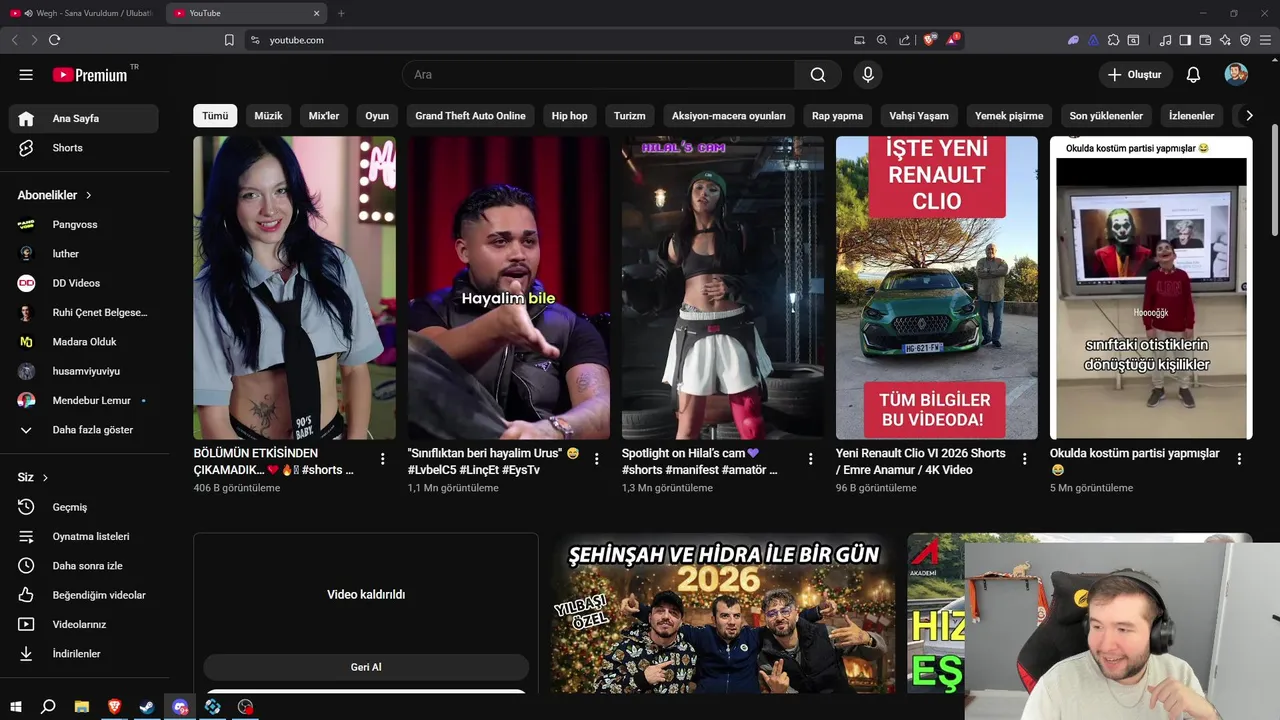Click the Ara search input field
Viewport: 1280px width, 720px height.
tap(598, 75)
